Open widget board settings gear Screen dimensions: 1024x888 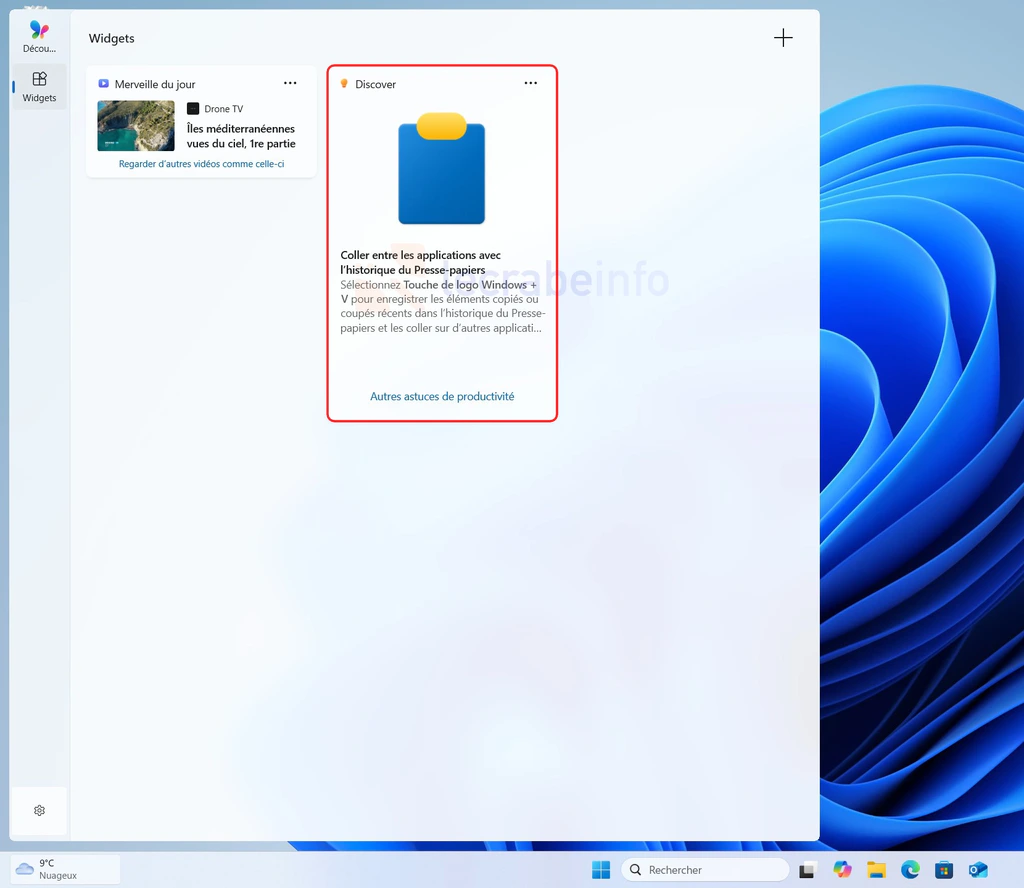click(39, 810)
